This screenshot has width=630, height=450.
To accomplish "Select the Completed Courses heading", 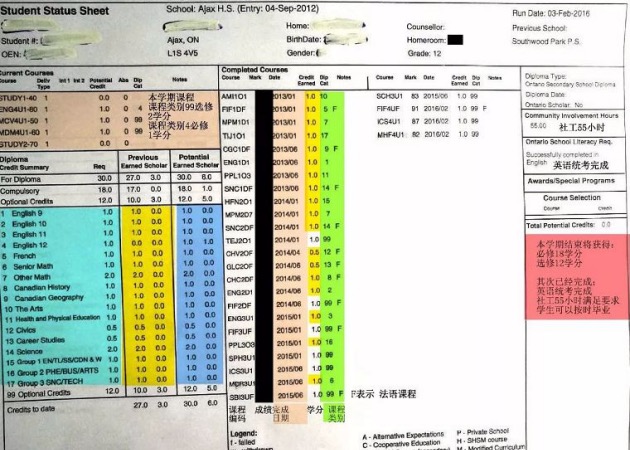I will 254,70.
